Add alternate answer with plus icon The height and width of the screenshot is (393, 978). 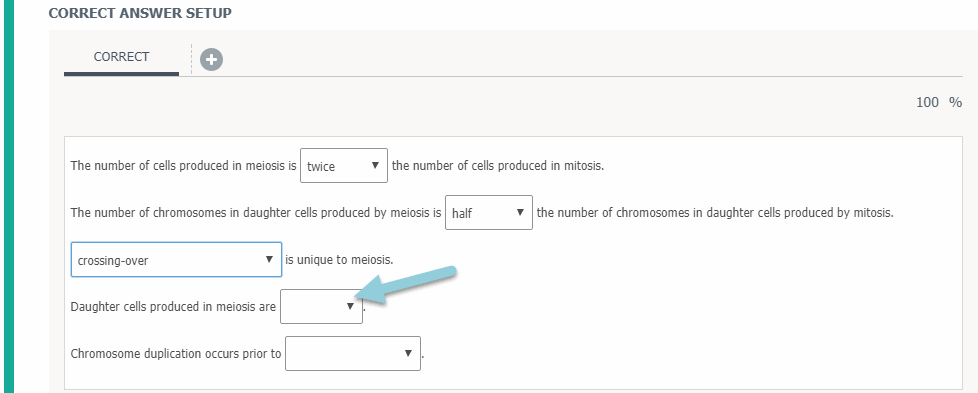click(x=211, y=60)
